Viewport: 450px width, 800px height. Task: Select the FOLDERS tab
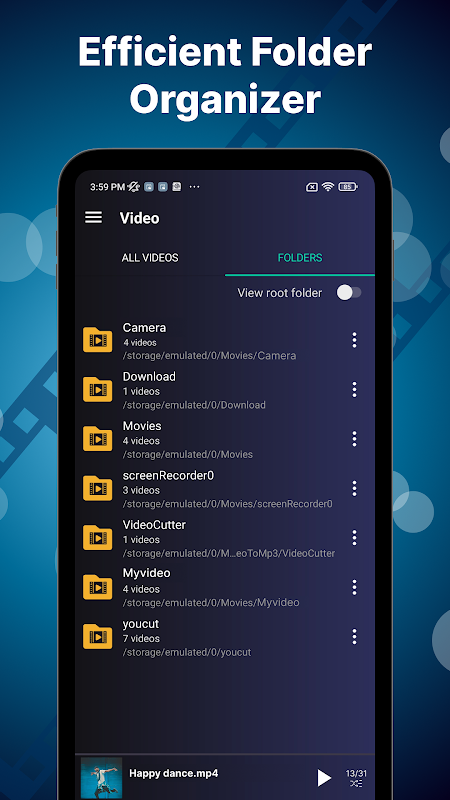pyautogui.click(x=300, y=258)
